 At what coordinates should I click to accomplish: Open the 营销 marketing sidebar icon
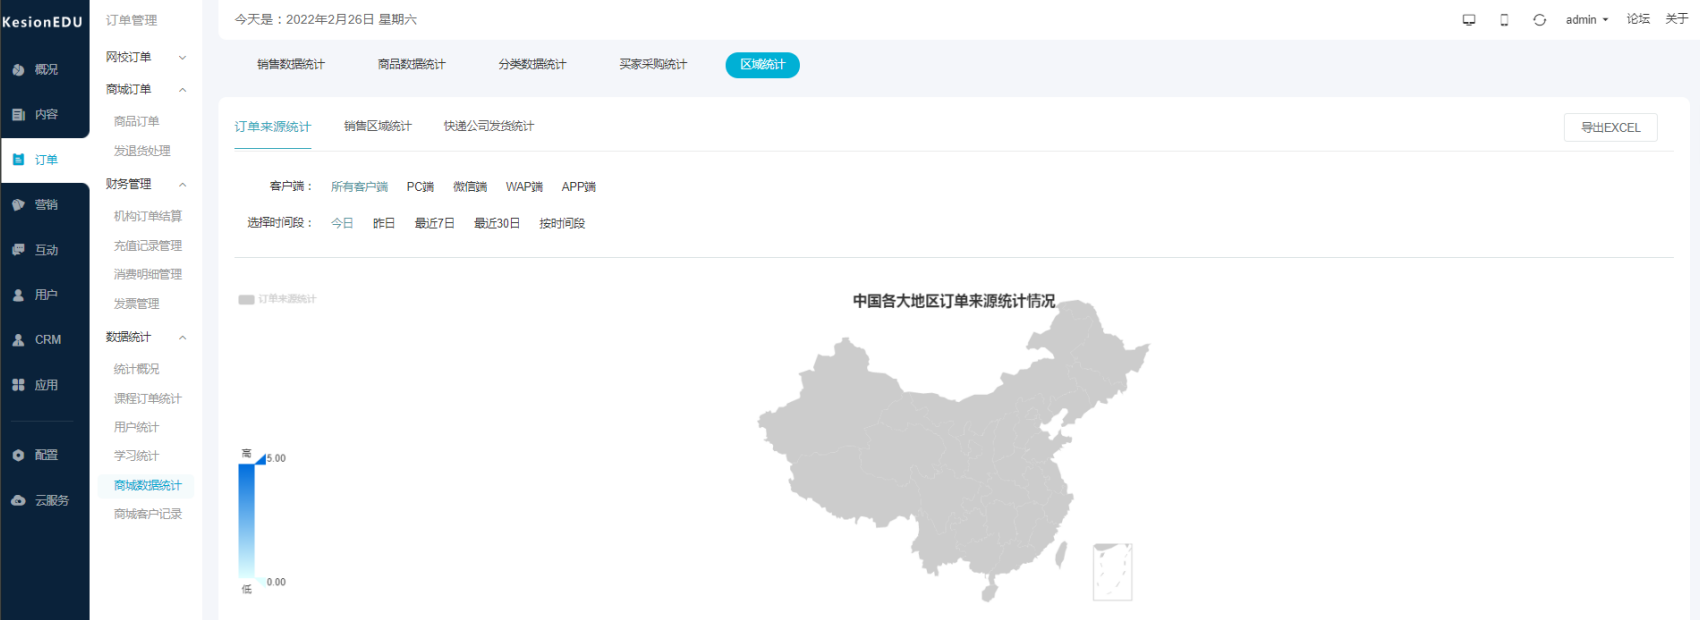[18, 205]
